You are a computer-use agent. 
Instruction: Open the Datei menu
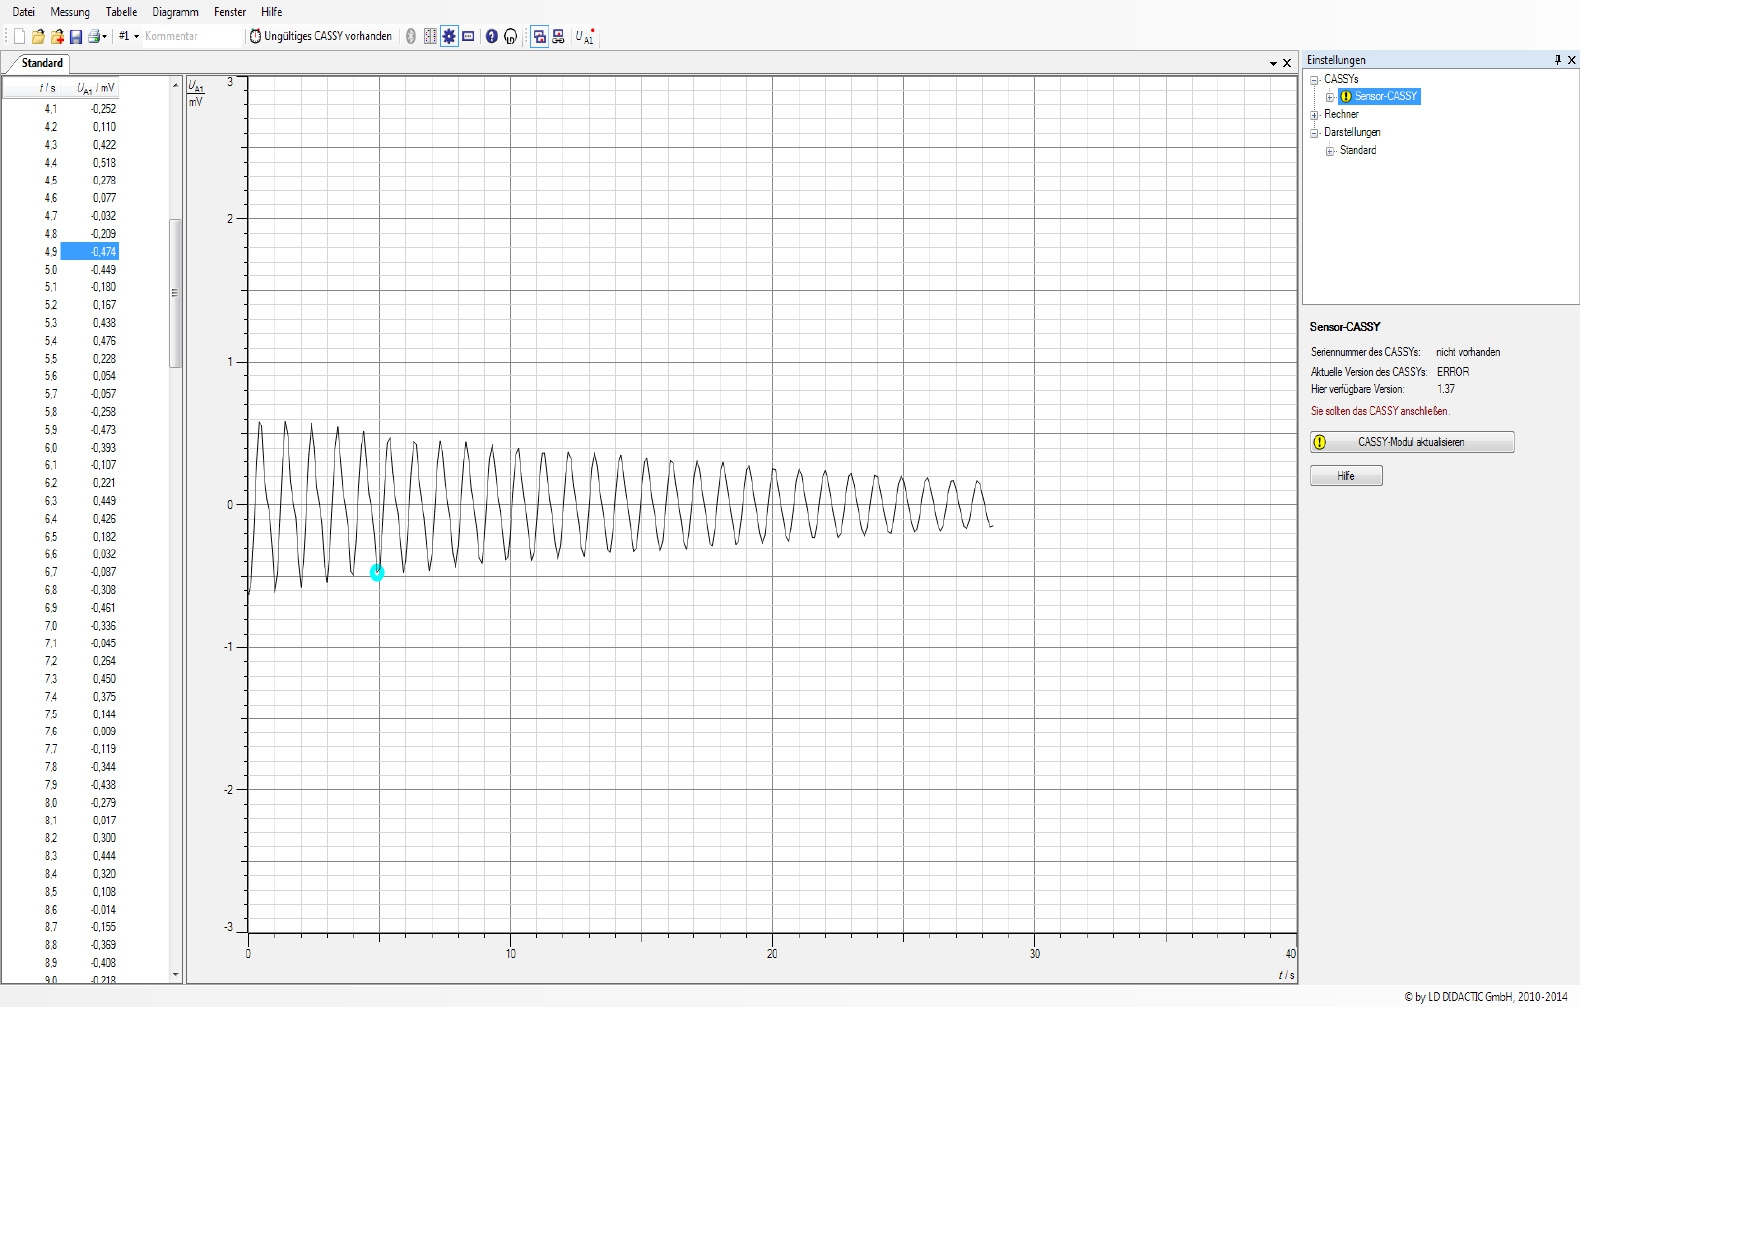(x=23, y=12)
